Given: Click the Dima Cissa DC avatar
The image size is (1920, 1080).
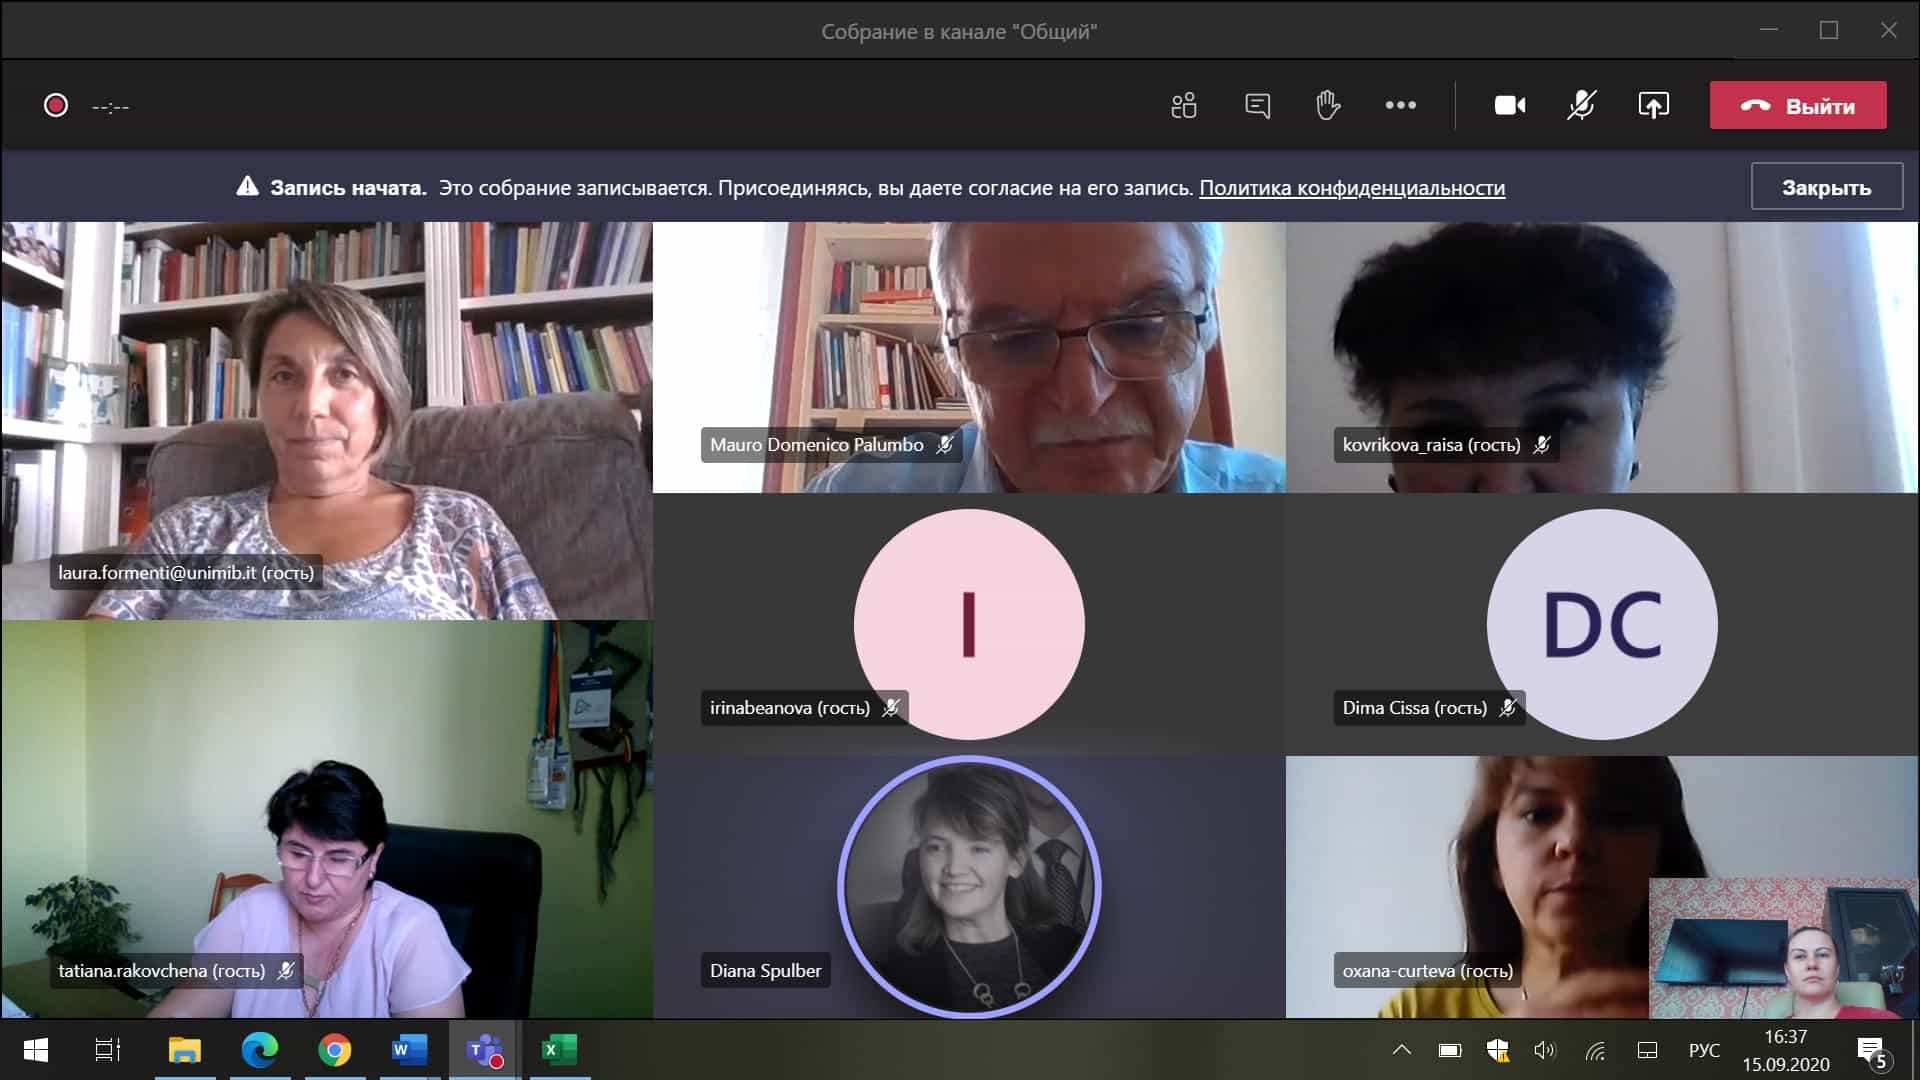Looking at the screenshot, I should click(x=1602, y=625).
